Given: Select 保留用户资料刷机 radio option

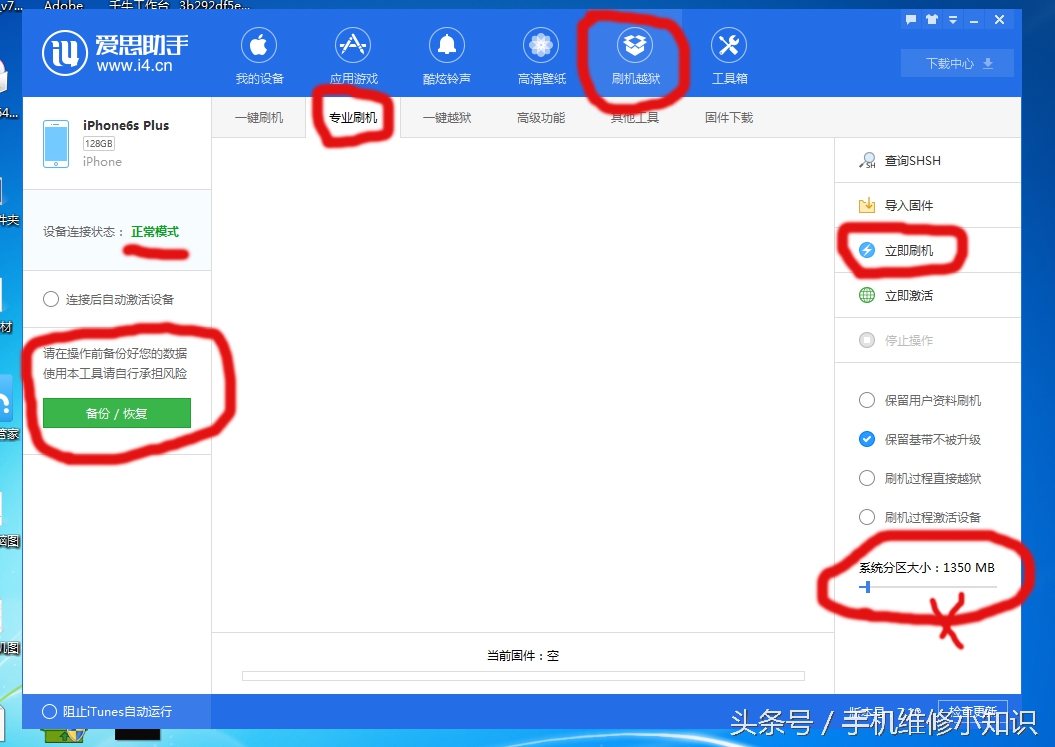Looking at the screenshot, I should [x=866, y=400].
